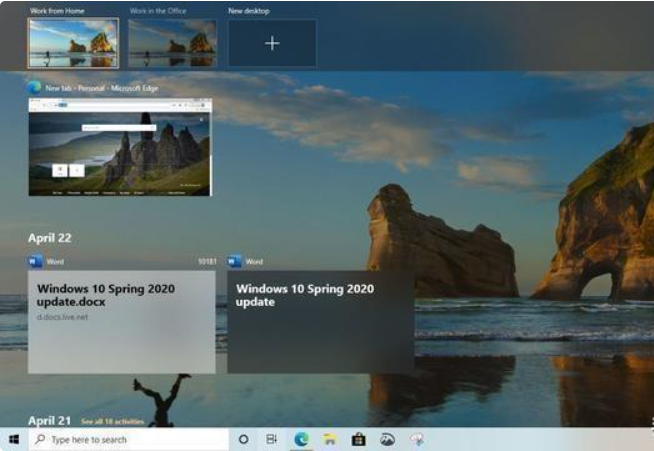
Task: Click the Type here to search box
Action: 129,439
